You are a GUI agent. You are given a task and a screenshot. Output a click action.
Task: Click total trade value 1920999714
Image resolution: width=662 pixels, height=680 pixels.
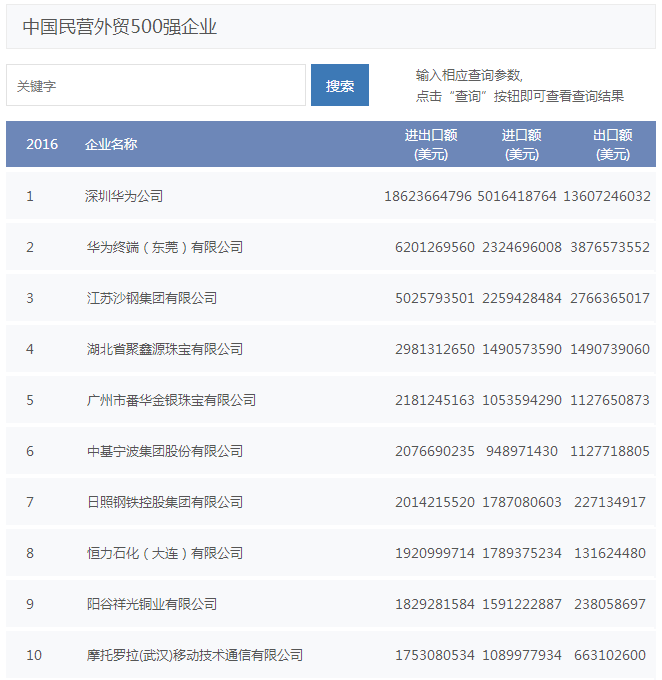435,553
